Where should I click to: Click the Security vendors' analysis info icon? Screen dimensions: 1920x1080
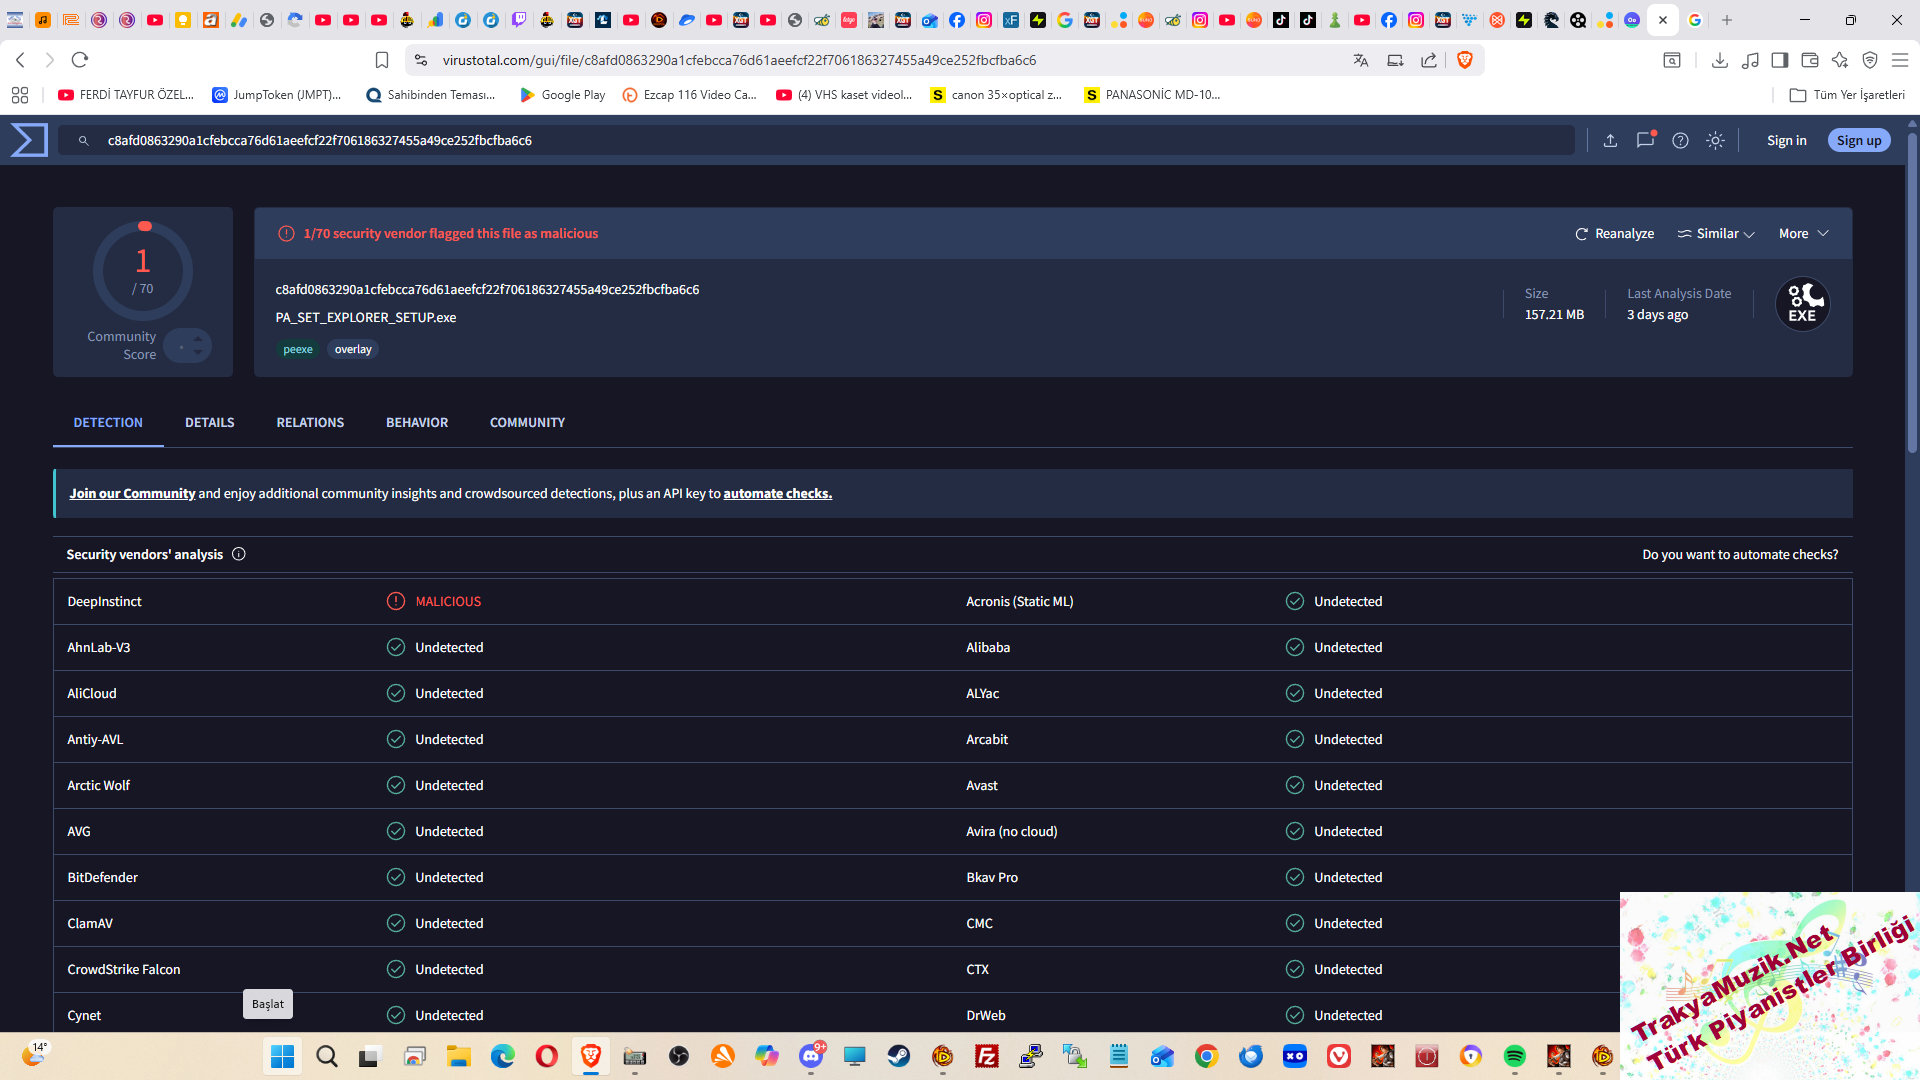pyautogui.click(x=239, y=555)
